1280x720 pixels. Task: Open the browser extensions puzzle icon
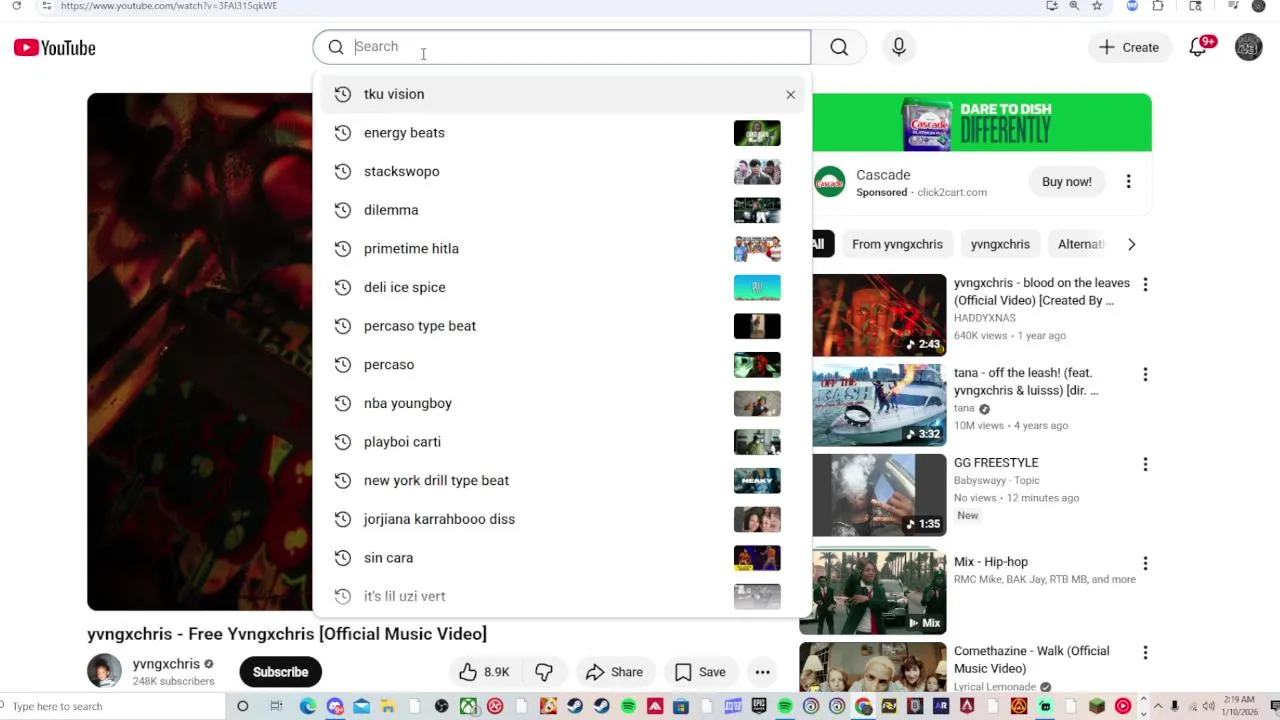pyautogui.click(x=1158, y=6)
